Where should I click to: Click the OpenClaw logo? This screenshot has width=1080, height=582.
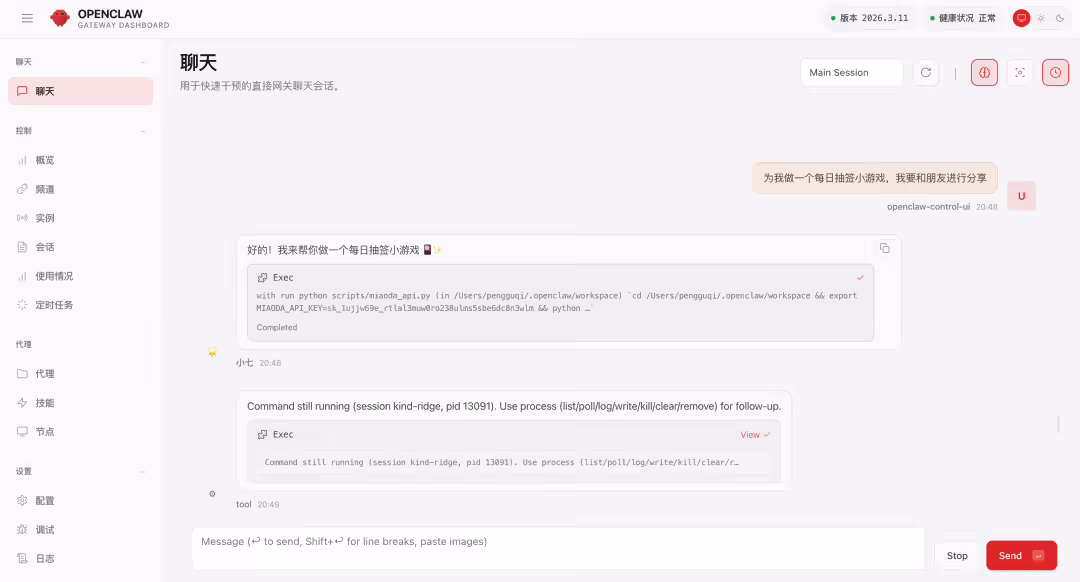click(x=59, y=17)
